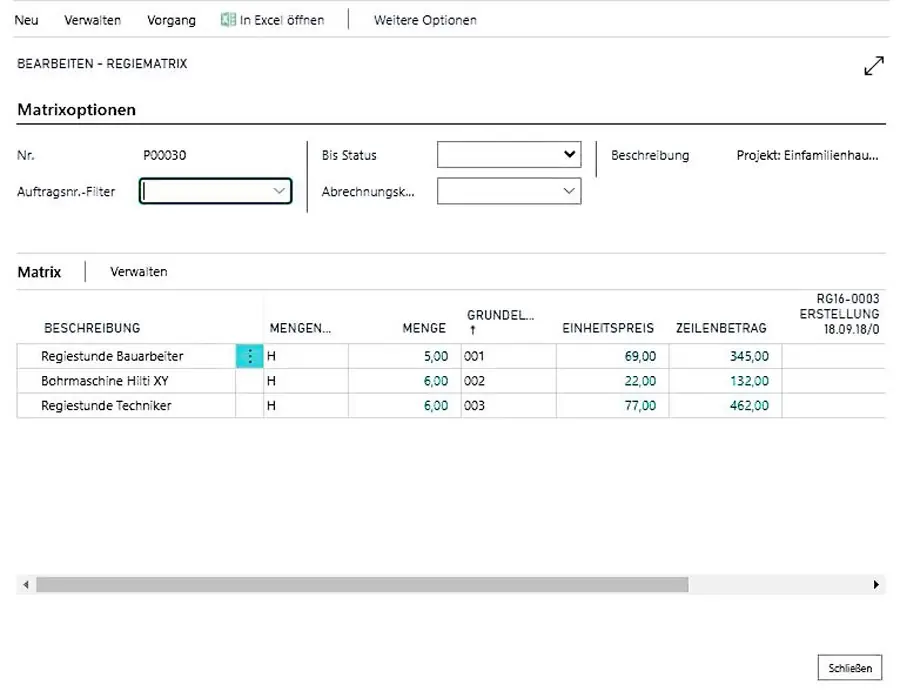Click Grundel code 001

(x=474, y=356)
